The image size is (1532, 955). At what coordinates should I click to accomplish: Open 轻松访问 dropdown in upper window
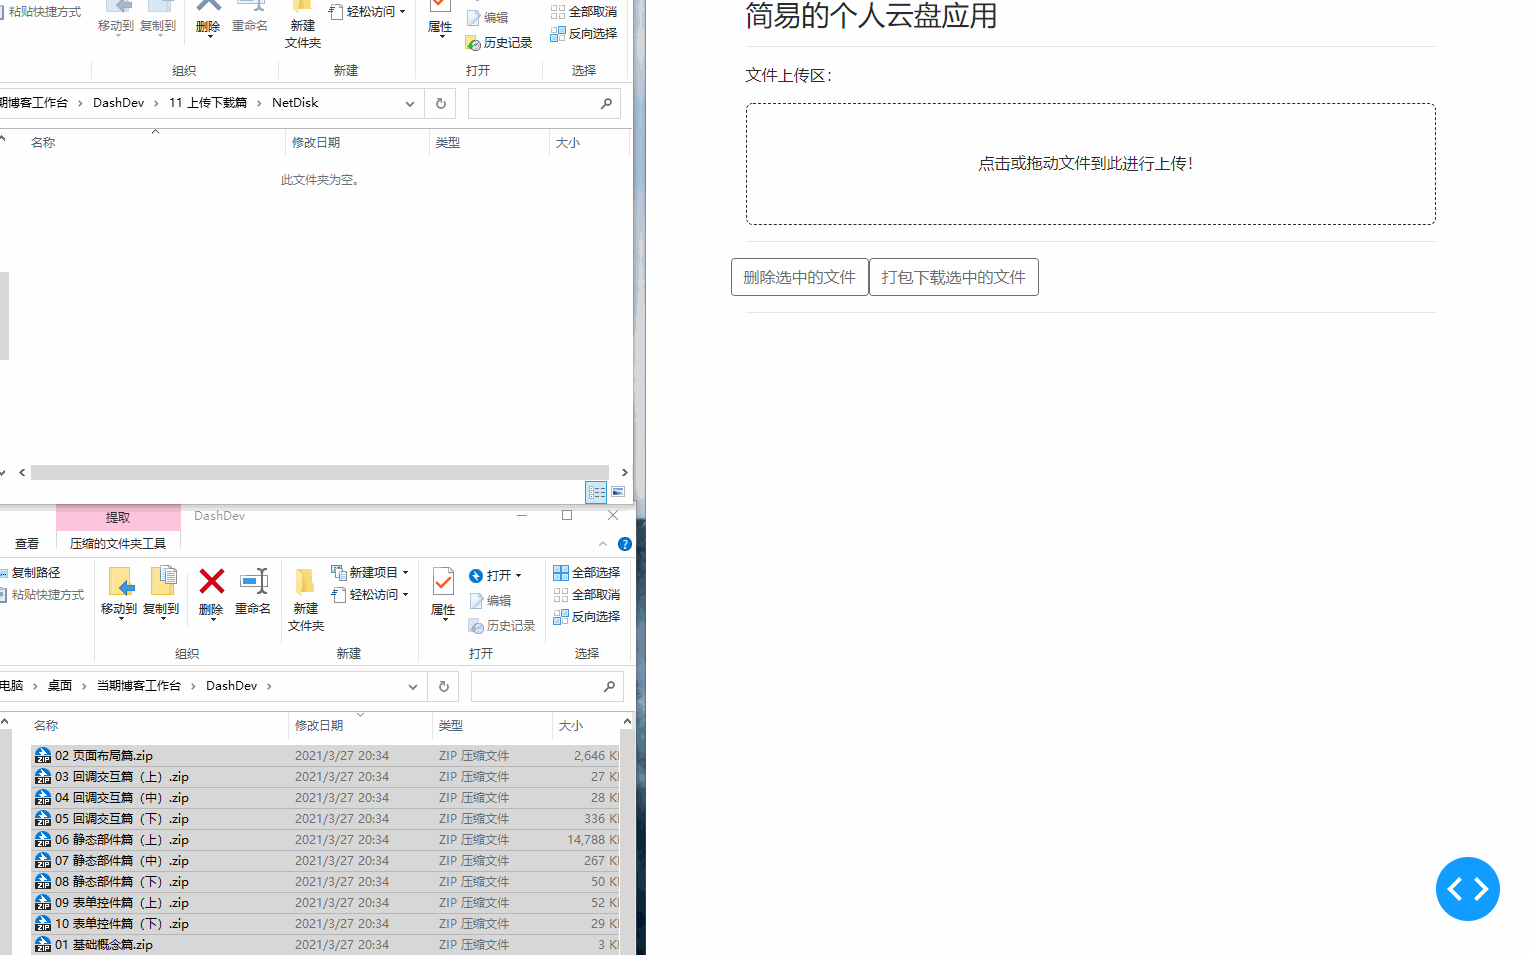367,12
